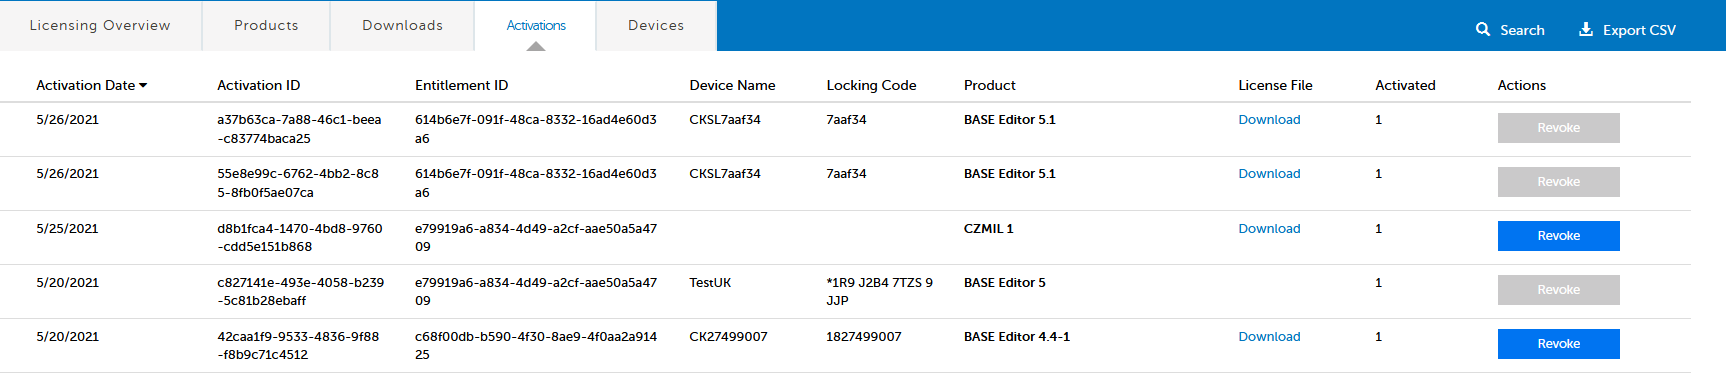Select the Activations tab
The image size is (1726, 375).
(536, 25)
